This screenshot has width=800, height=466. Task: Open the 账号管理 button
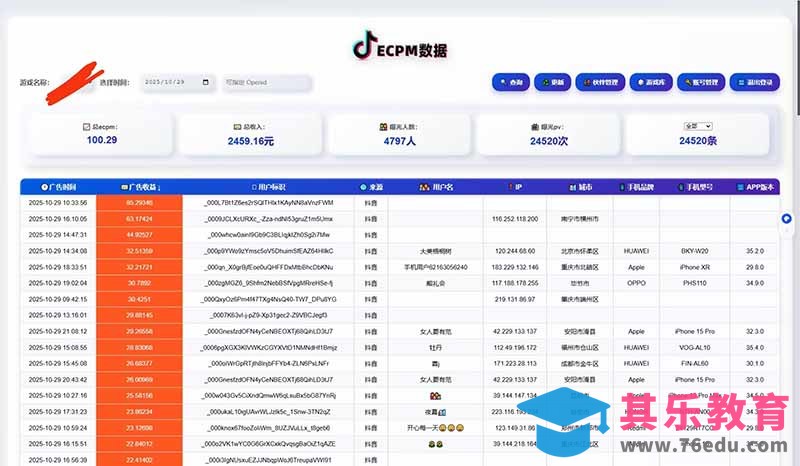[x=701, y=82]
